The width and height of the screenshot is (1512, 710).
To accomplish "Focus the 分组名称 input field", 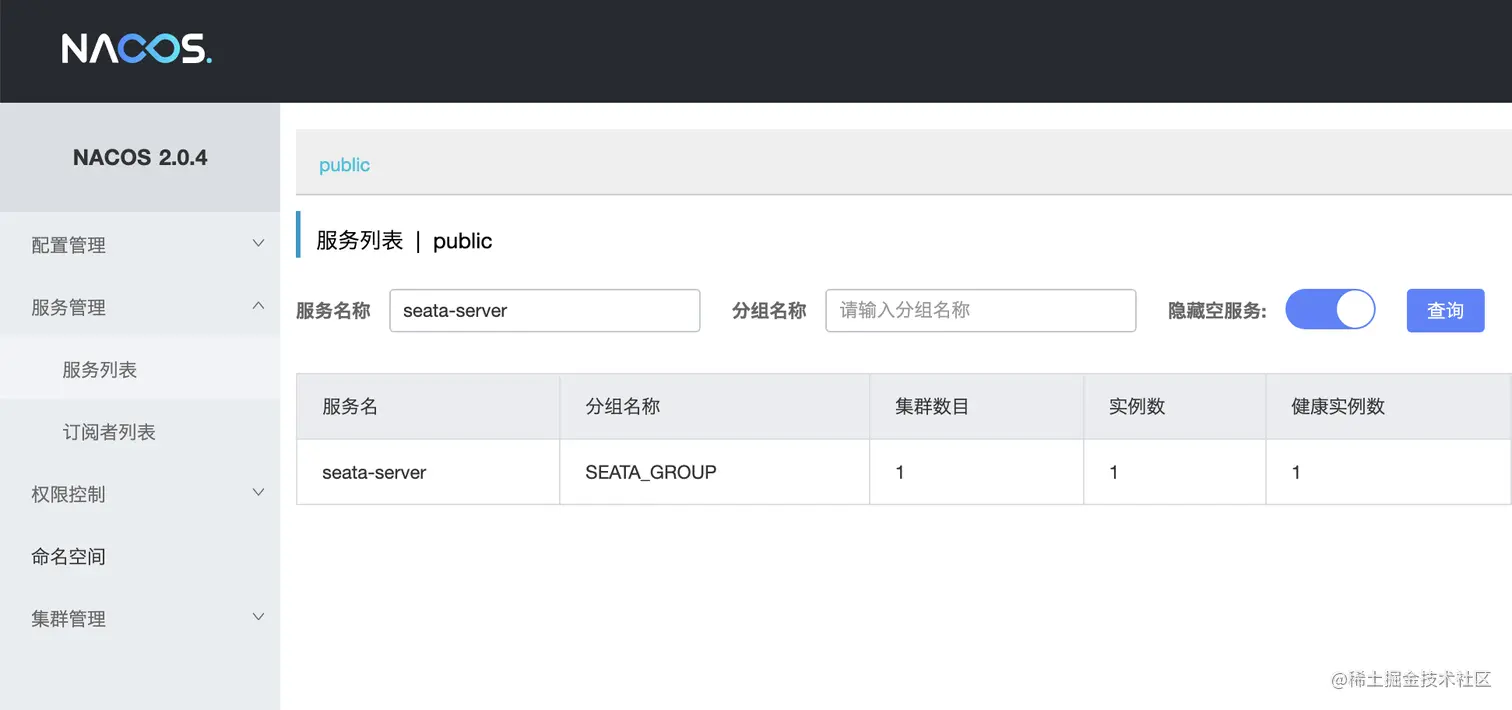I will click(x=981, y=310).
